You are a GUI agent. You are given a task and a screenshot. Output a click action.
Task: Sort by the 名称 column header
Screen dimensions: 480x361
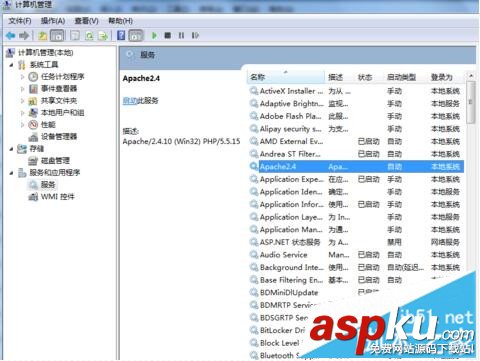[x=286, y=77]
